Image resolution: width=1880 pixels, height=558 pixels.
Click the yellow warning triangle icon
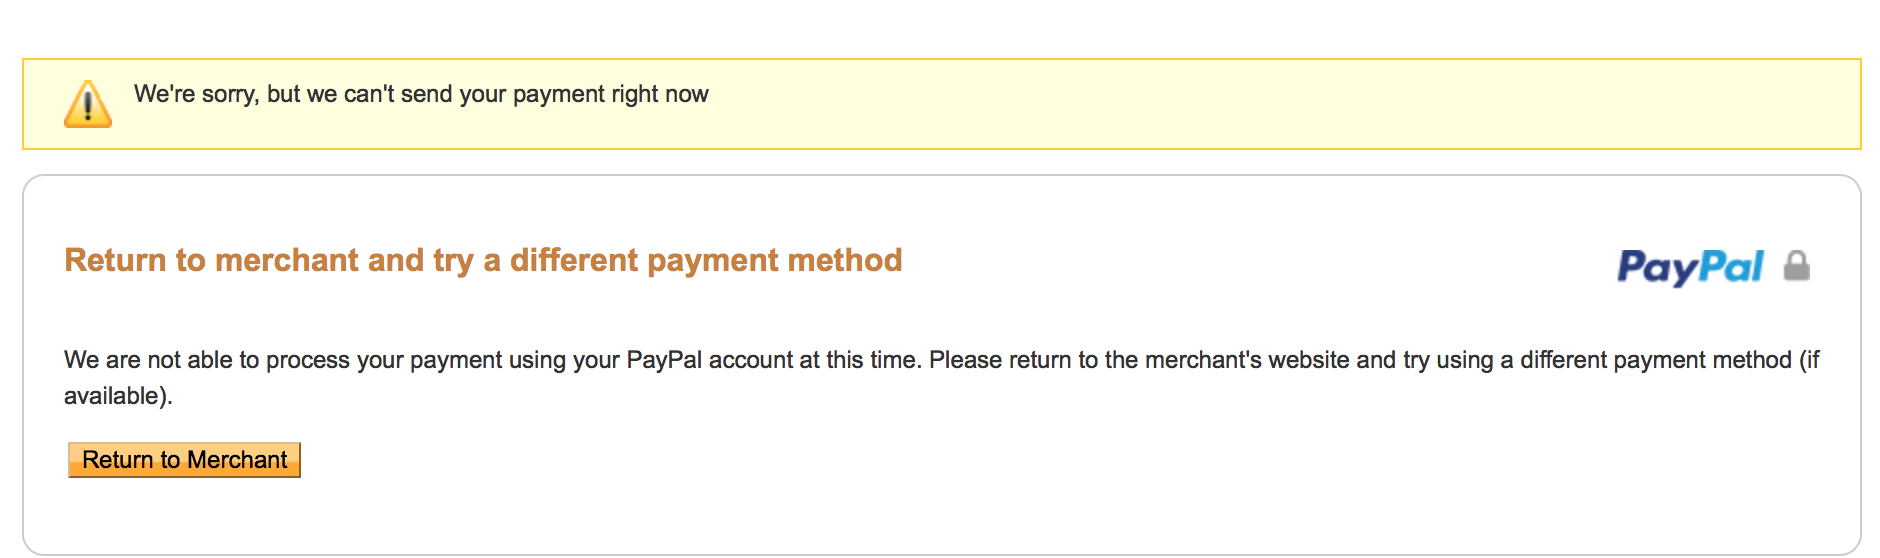click(x=88, y=104)
